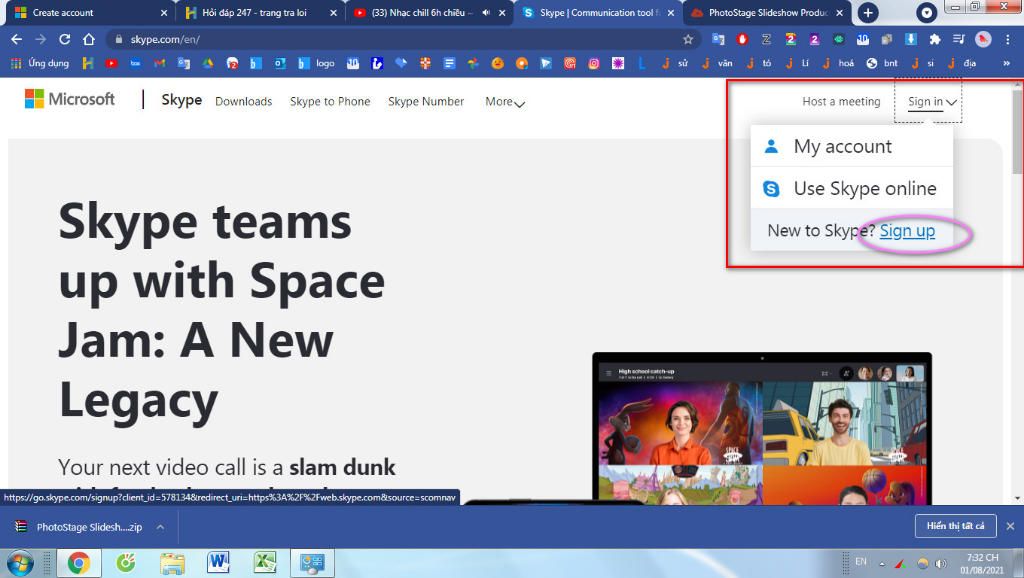Click the Hiển thị tất cả button
1024x578 pixels.
(x=955, y=526)
